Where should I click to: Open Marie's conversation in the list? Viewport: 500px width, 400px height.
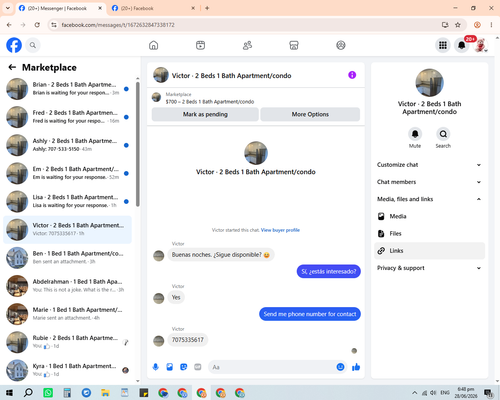[67, 314]
